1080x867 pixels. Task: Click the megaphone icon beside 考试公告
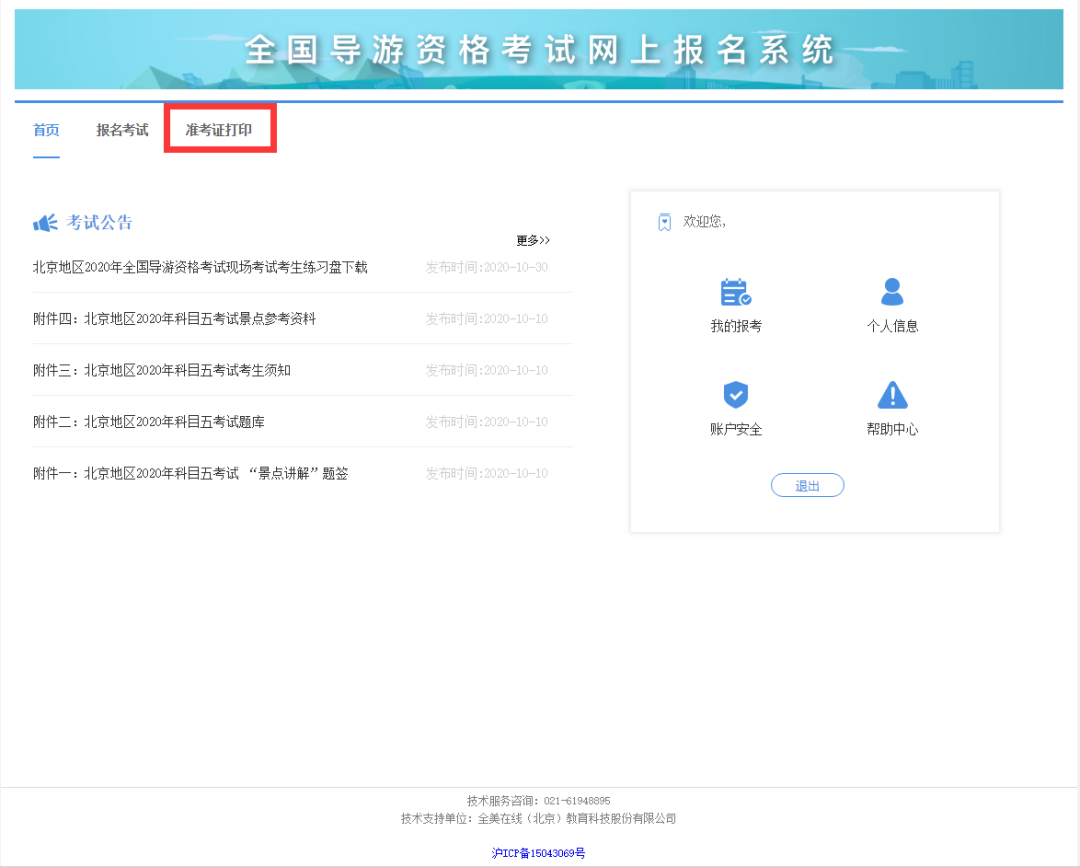pos(45,222)
